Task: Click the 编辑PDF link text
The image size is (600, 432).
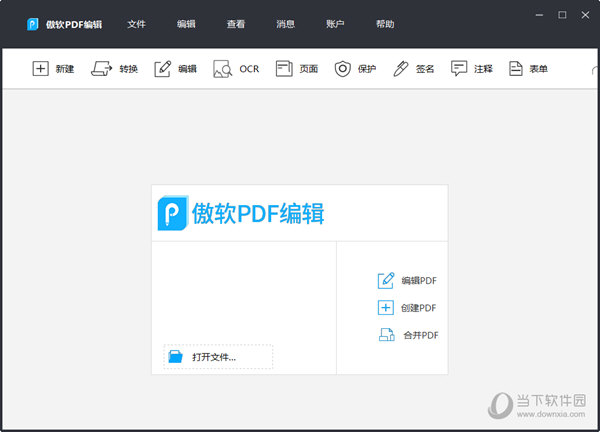Action: 419,280
